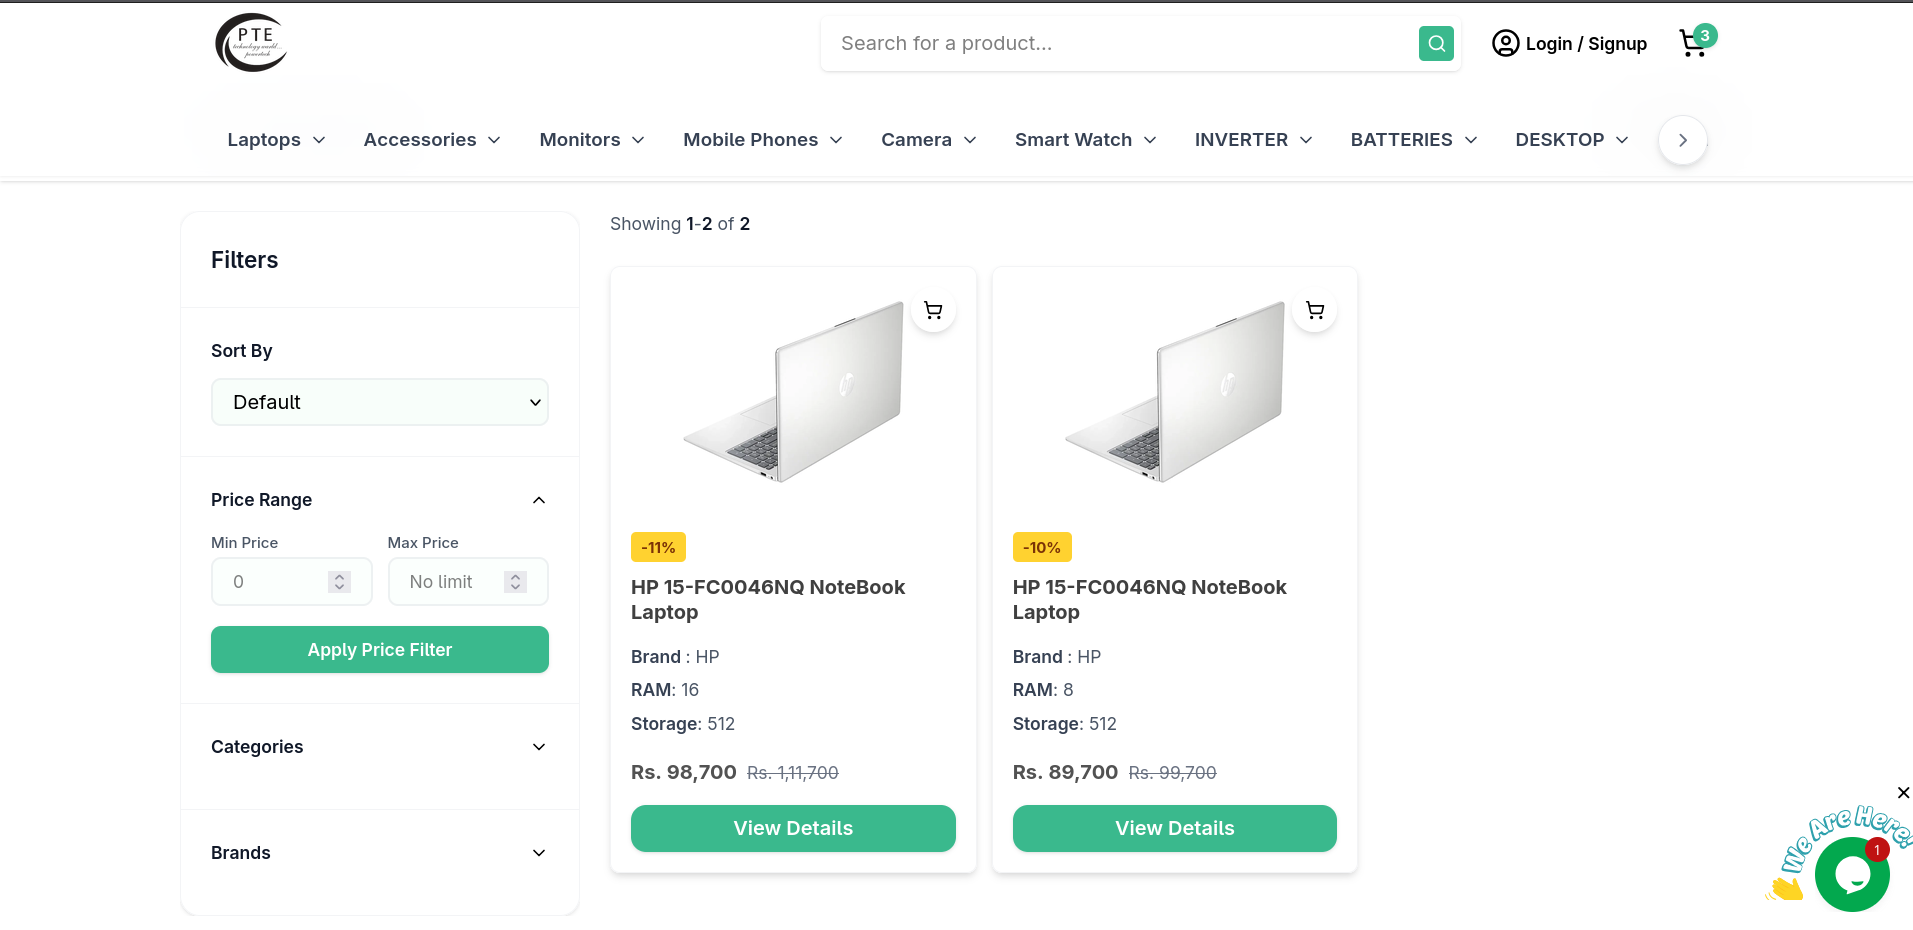Click the -11% laptop's product title

coord(768,600)
